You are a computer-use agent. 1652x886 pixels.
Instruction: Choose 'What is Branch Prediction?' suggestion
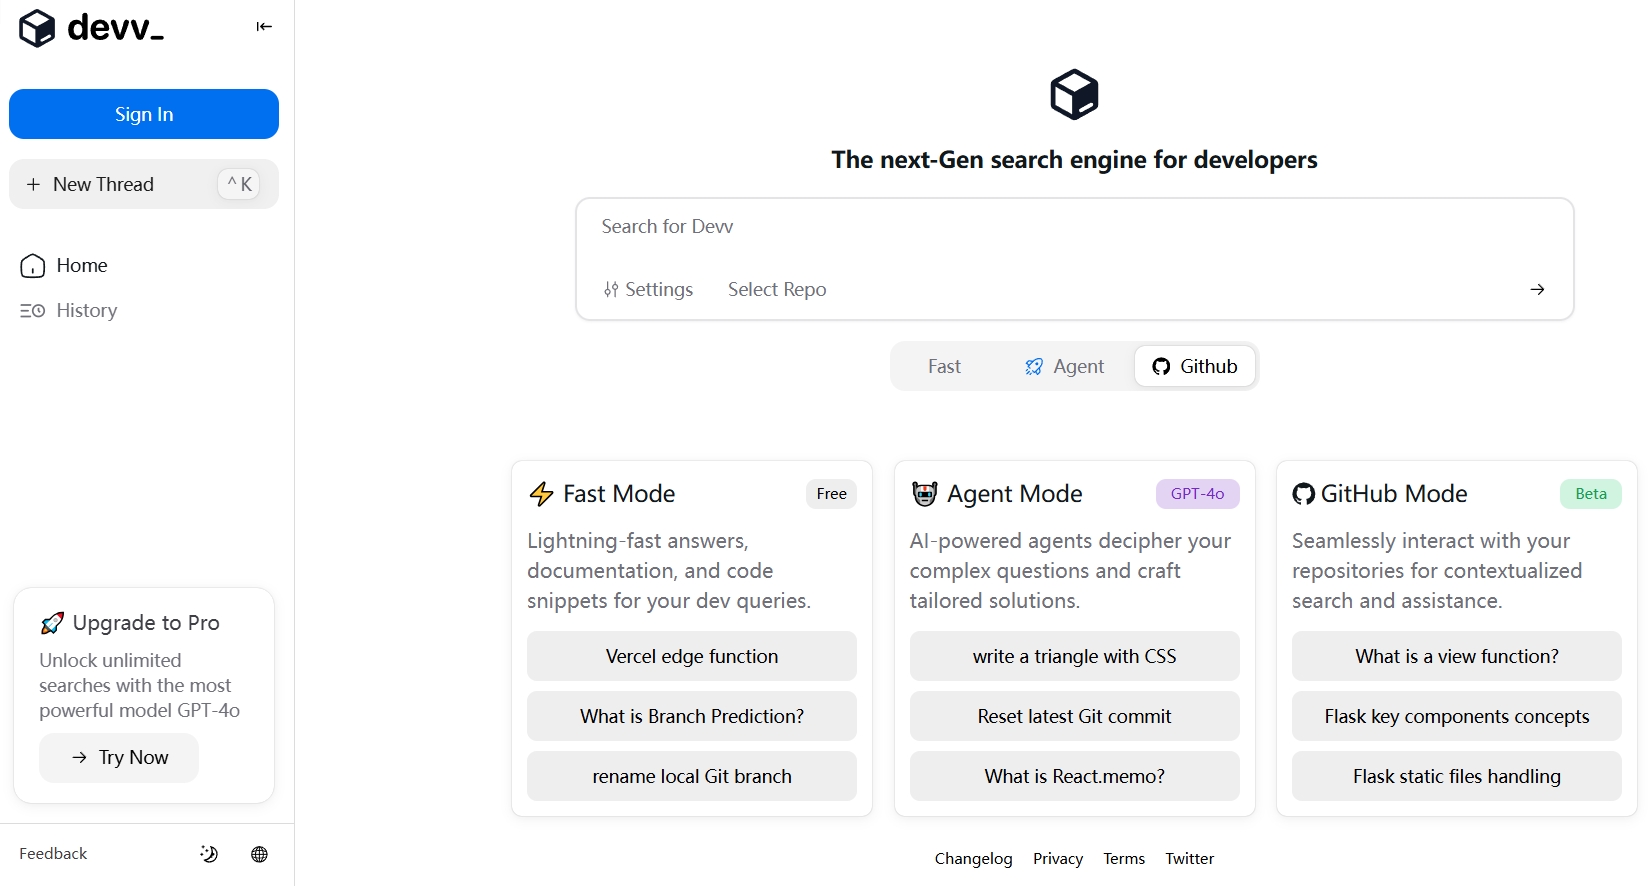tap(692, 716)
